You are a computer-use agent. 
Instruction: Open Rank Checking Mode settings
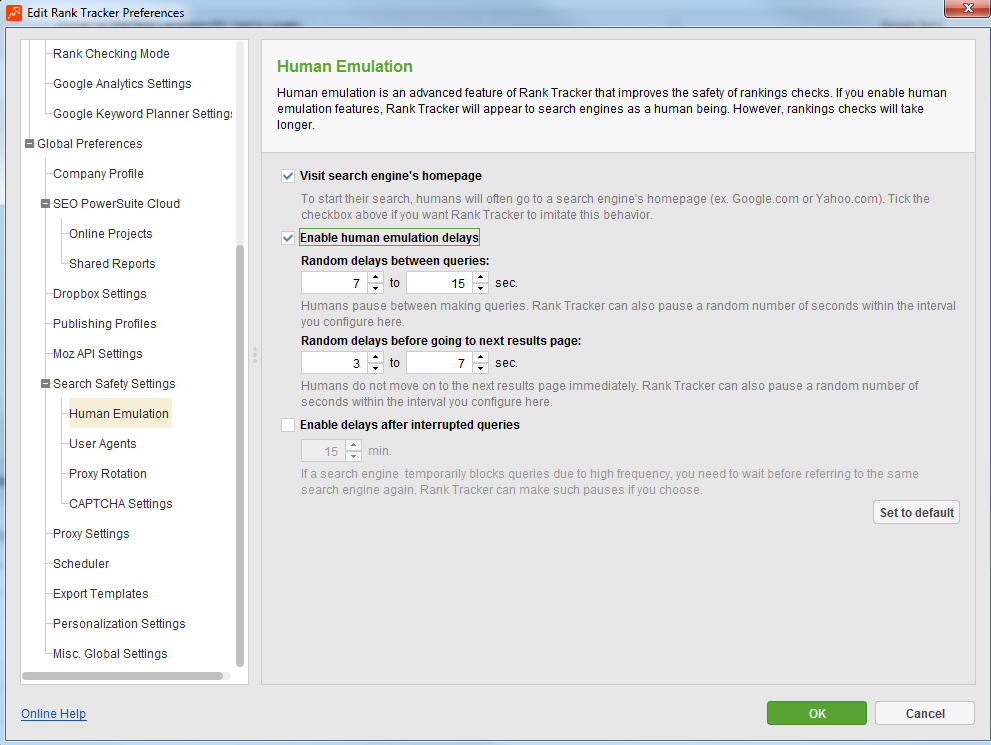point(111,54)
